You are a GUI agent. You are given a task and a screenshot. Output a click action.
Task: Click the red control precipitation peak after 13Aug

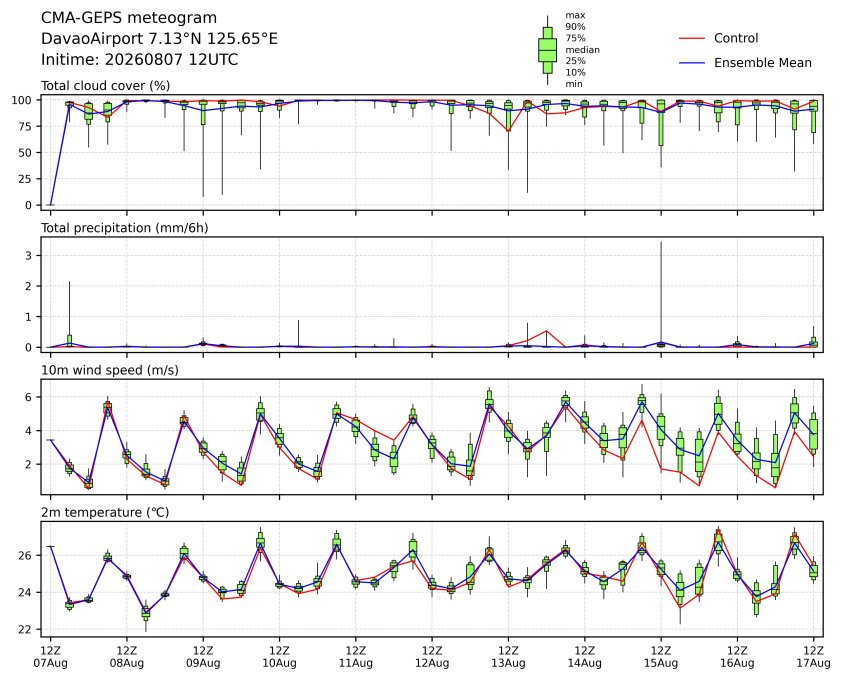pos(546,331)
